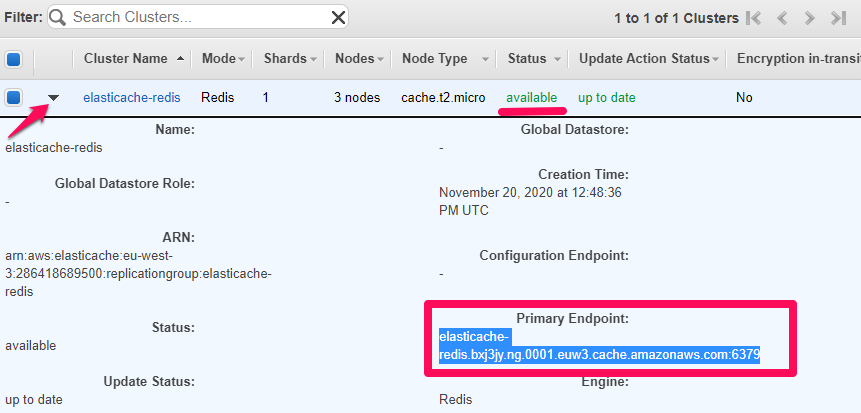Click the highlighted Primary Endpoint address
The height and width of the screenshot is (413, 861).
click(x=600, y=355)
